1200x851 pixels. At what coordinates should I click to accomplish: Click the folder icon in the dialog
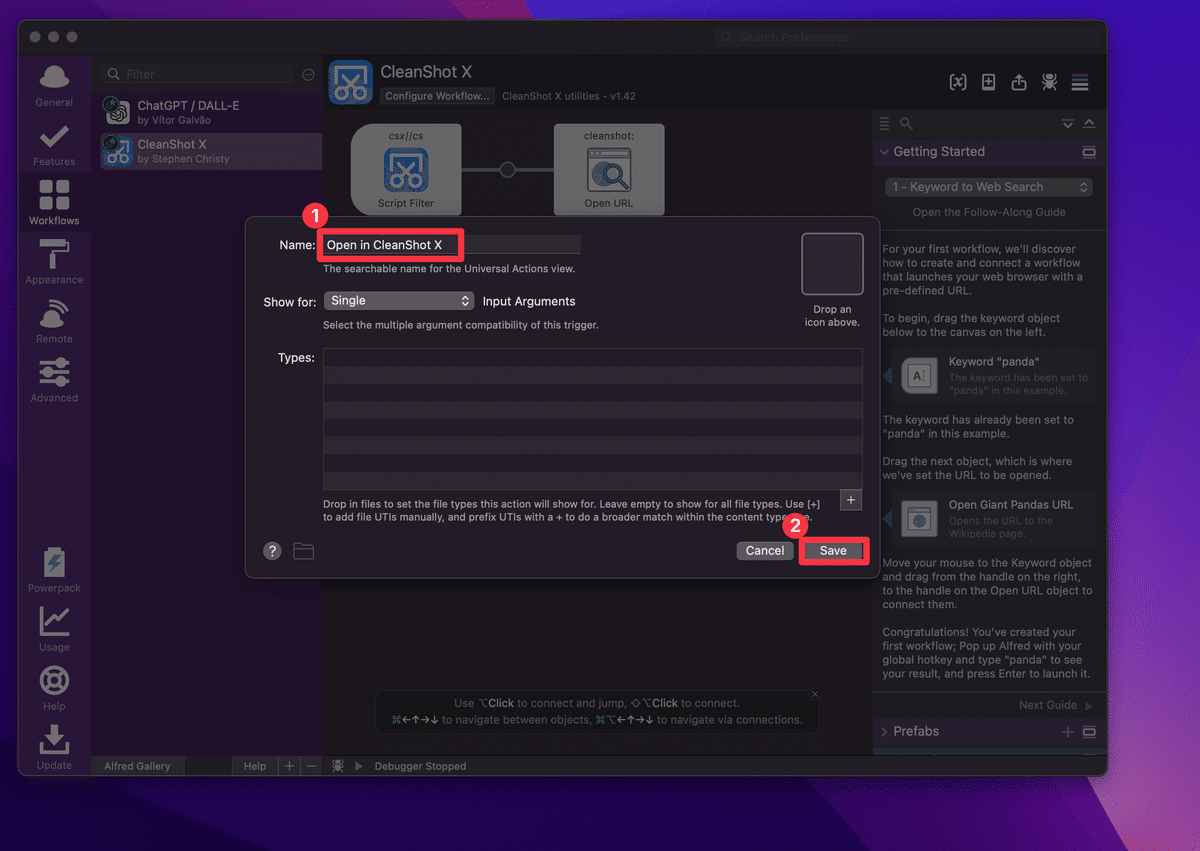304,551
